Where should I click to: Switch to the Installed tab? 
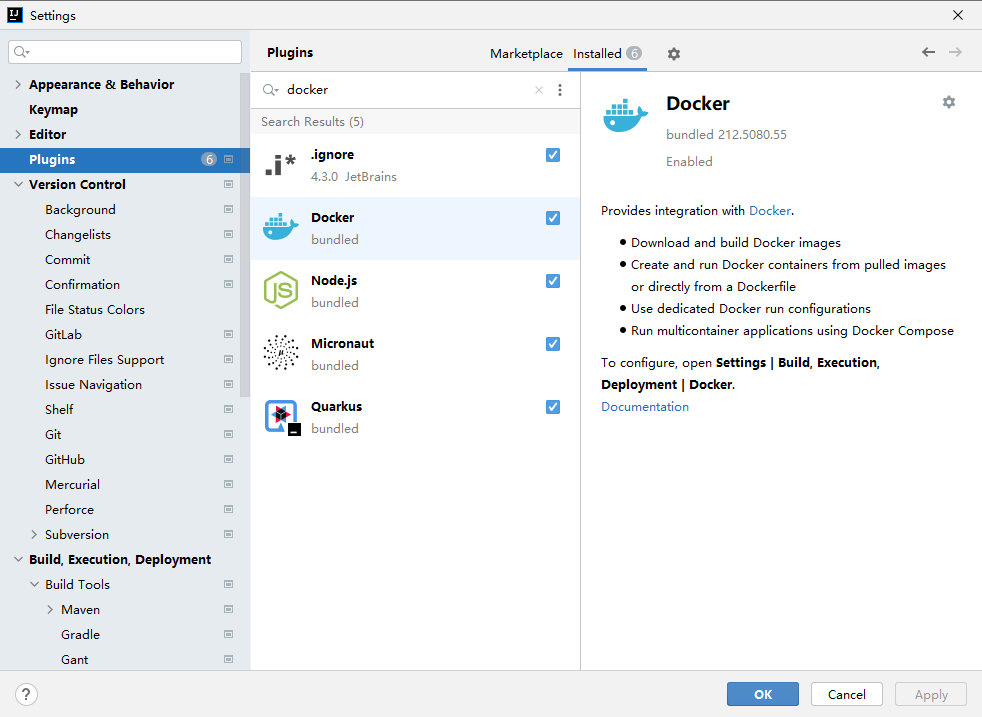coord(607,54)
